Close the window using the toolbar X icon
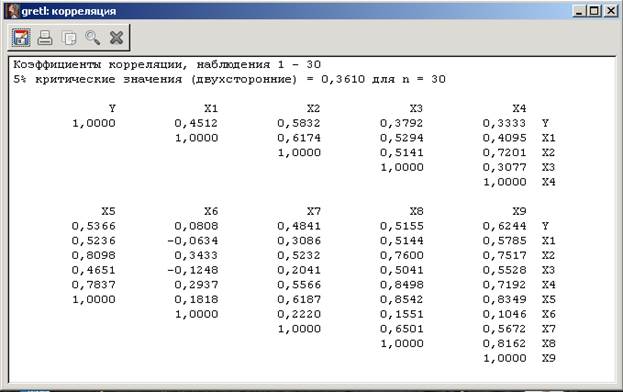Image resolution: width=623 pixels, height=392 pixels. 116,38
